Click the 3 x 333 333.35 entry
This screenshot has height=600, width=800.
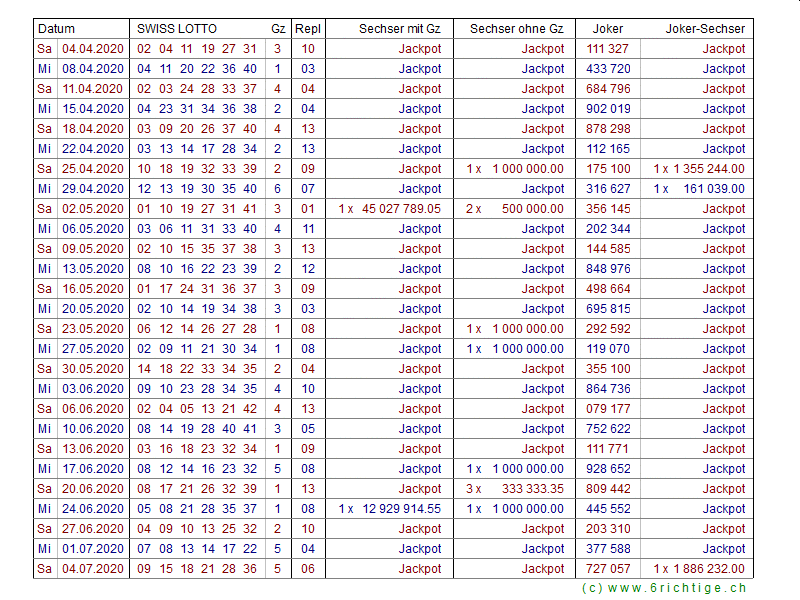click(x=516, y=489)
